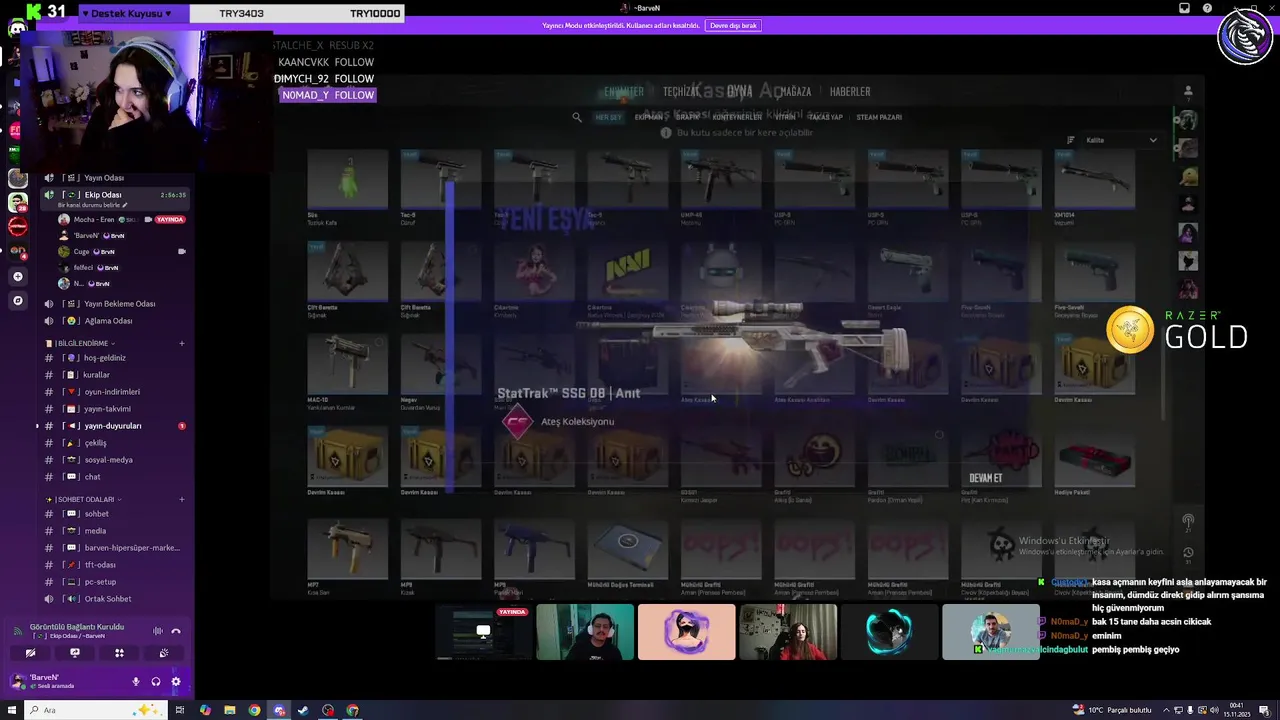
Task: Open Copilot from the taskbar
Action: pos(205,710)
